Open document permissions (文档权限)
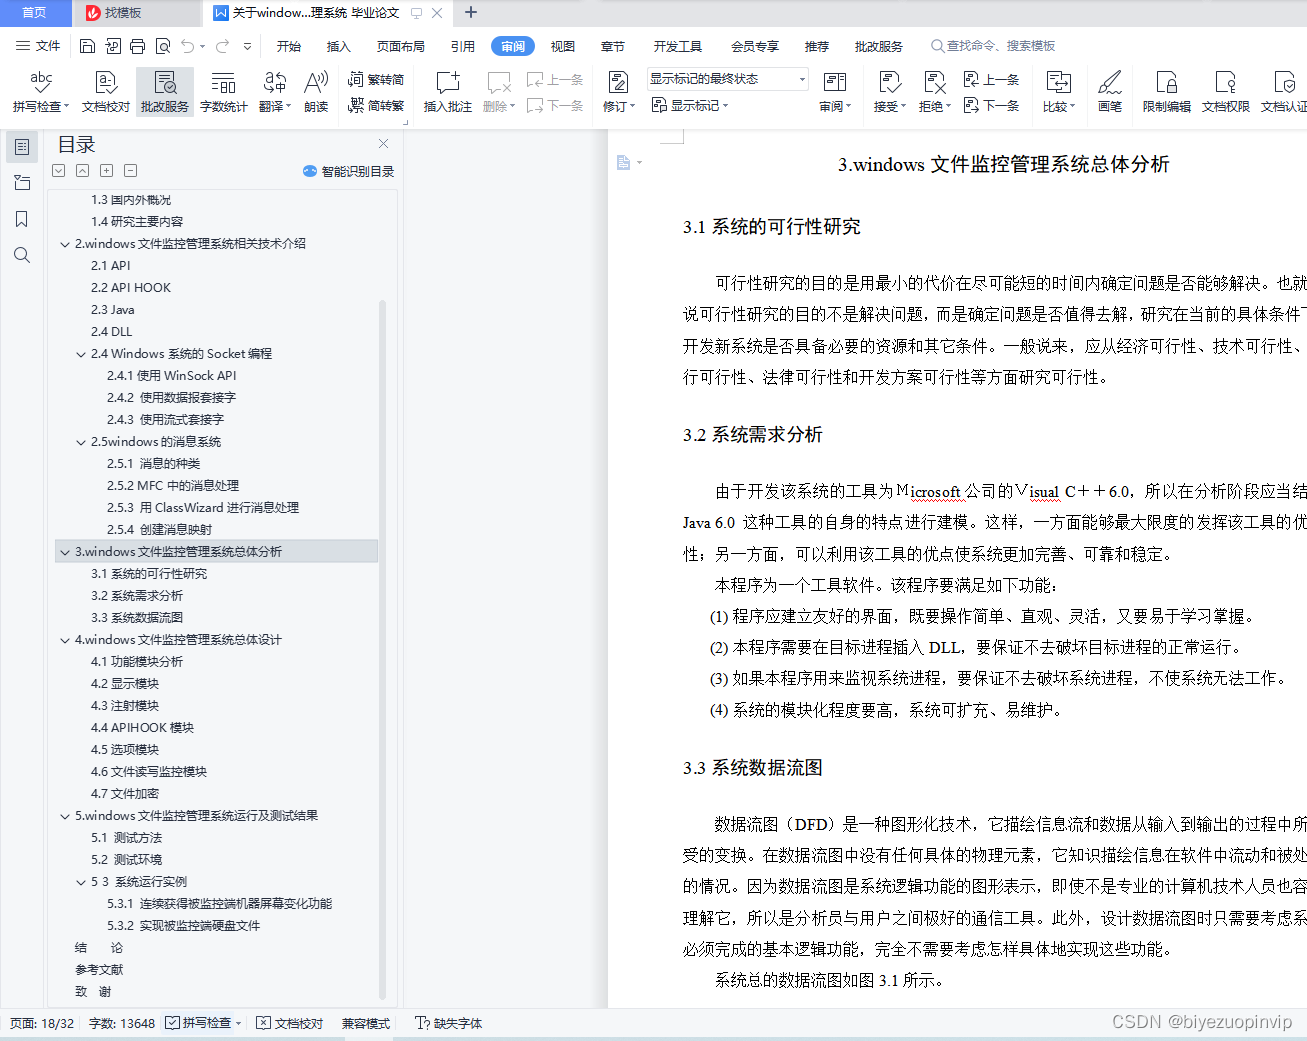The width and height of the screenshot is (1307, 1041). (1226, 92)
